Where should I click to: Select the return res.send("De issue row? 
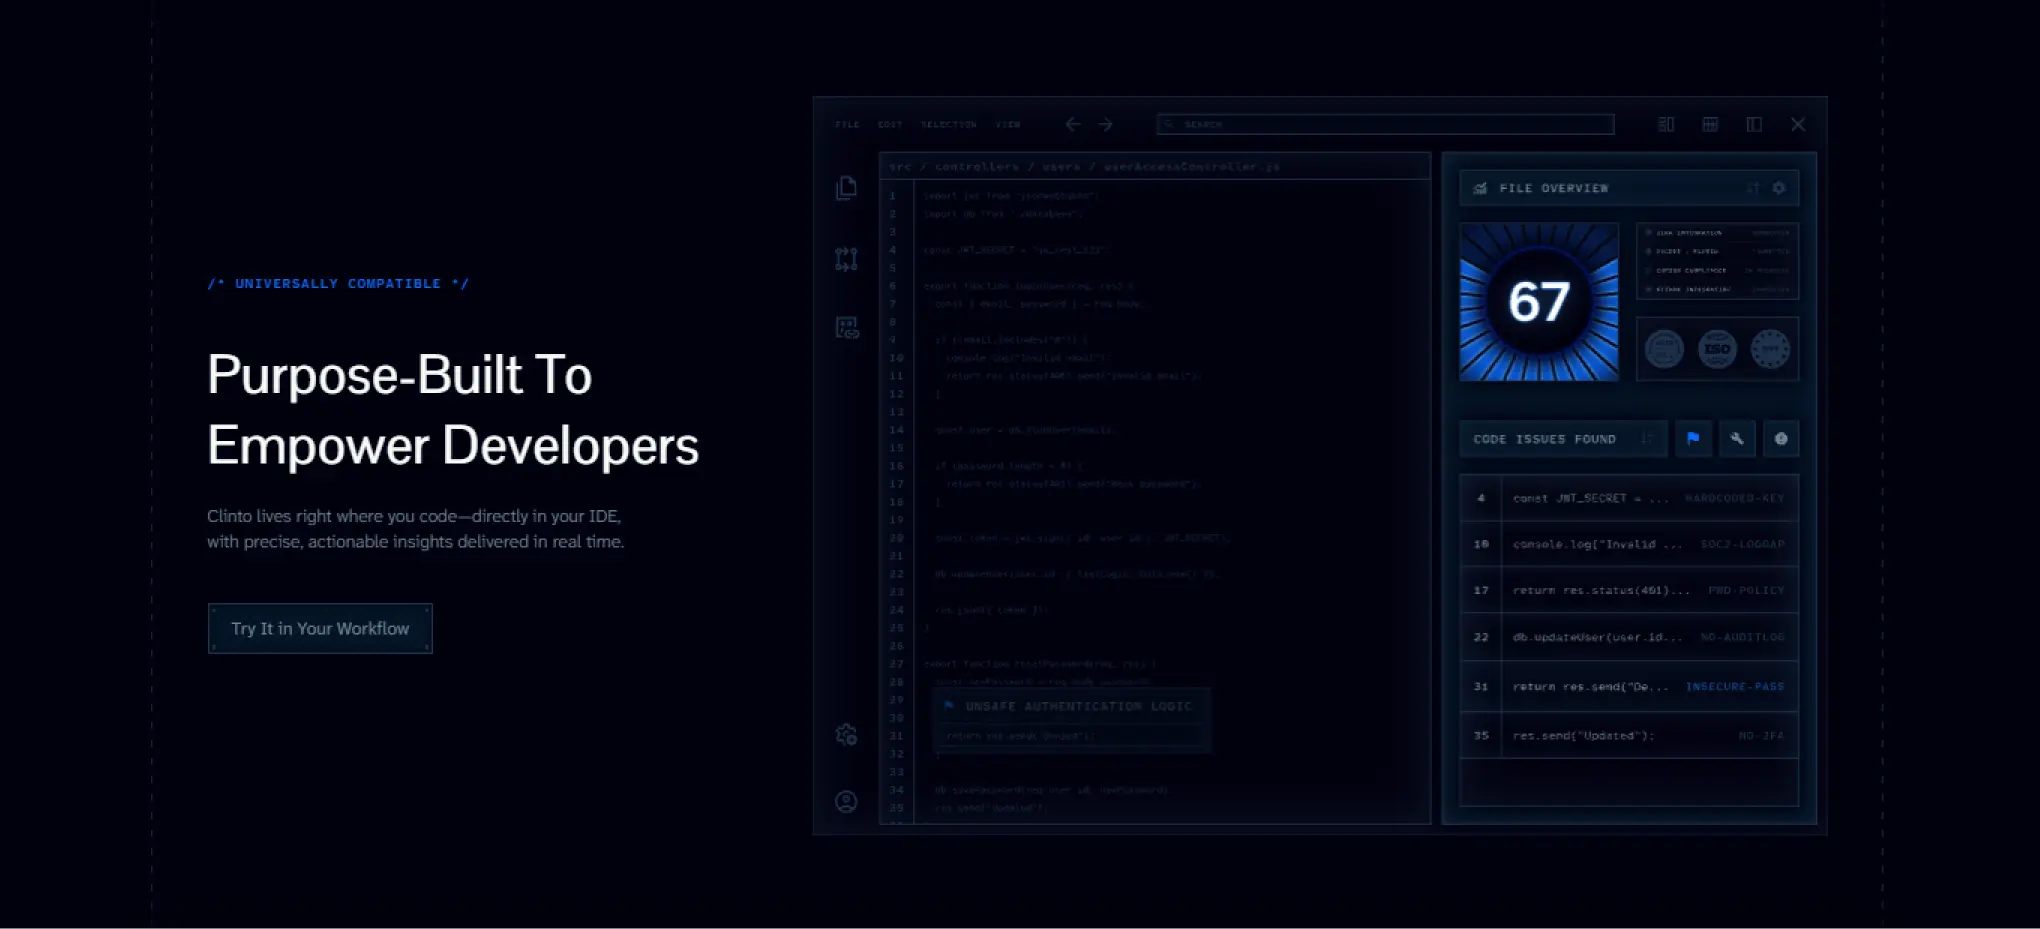click(1629, 686)
